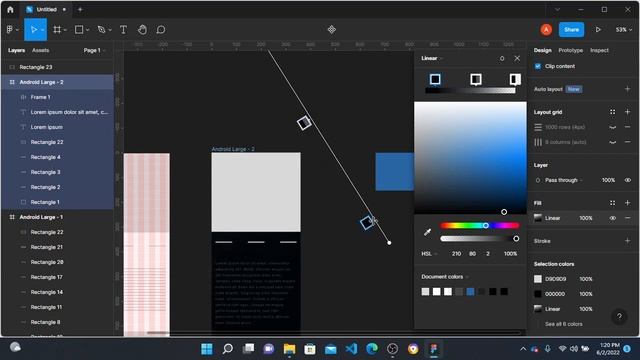Image resolution: width=640 pixels, height=360 pixels.
Task: Select the Pen tool
Action: [101, 29]
